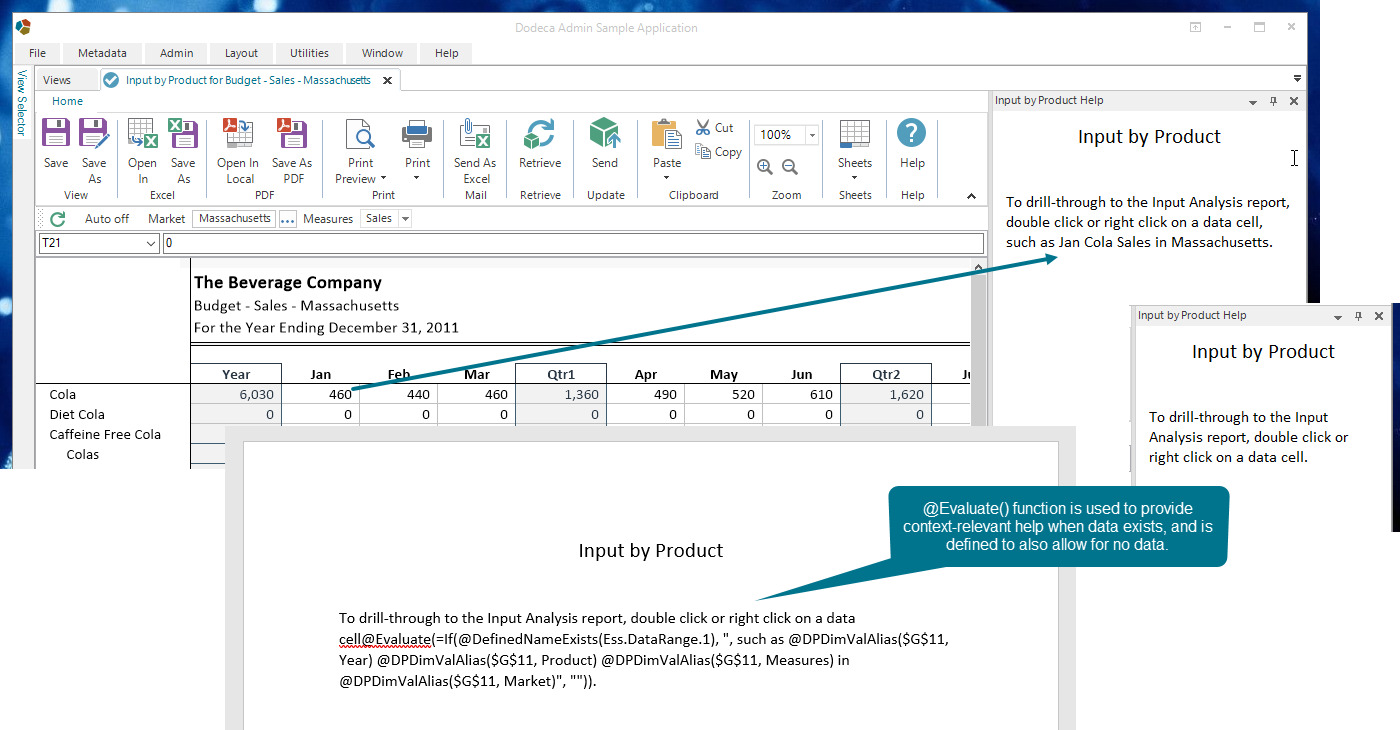Click the Print printer icon
This screenshot has width=1400, height=730.
[417, 134]
